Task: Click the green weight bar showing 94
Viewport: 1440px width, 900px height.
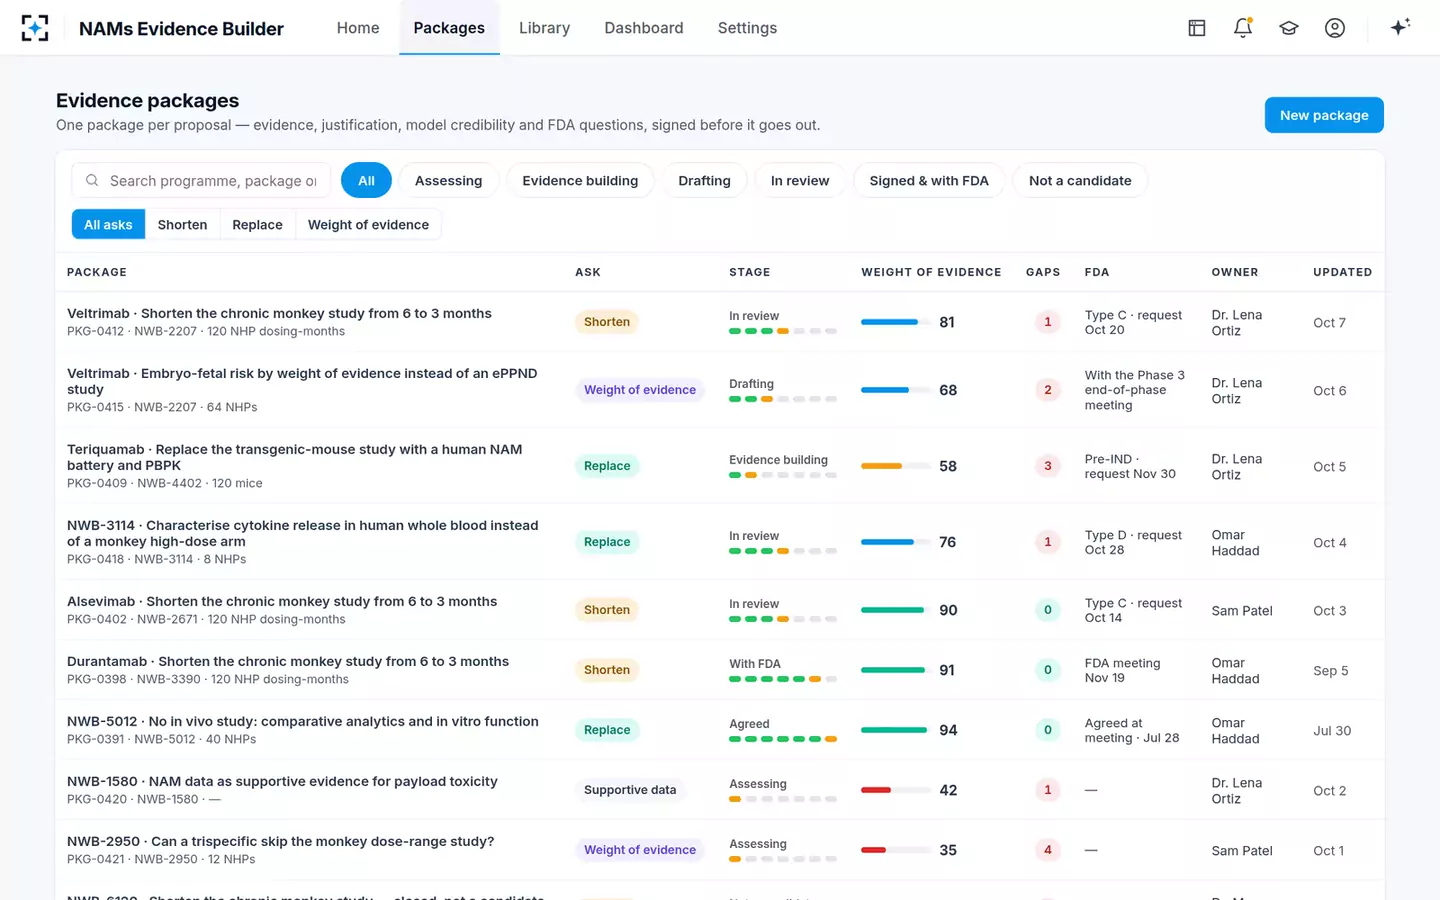Action: click(x=895, y=730)
